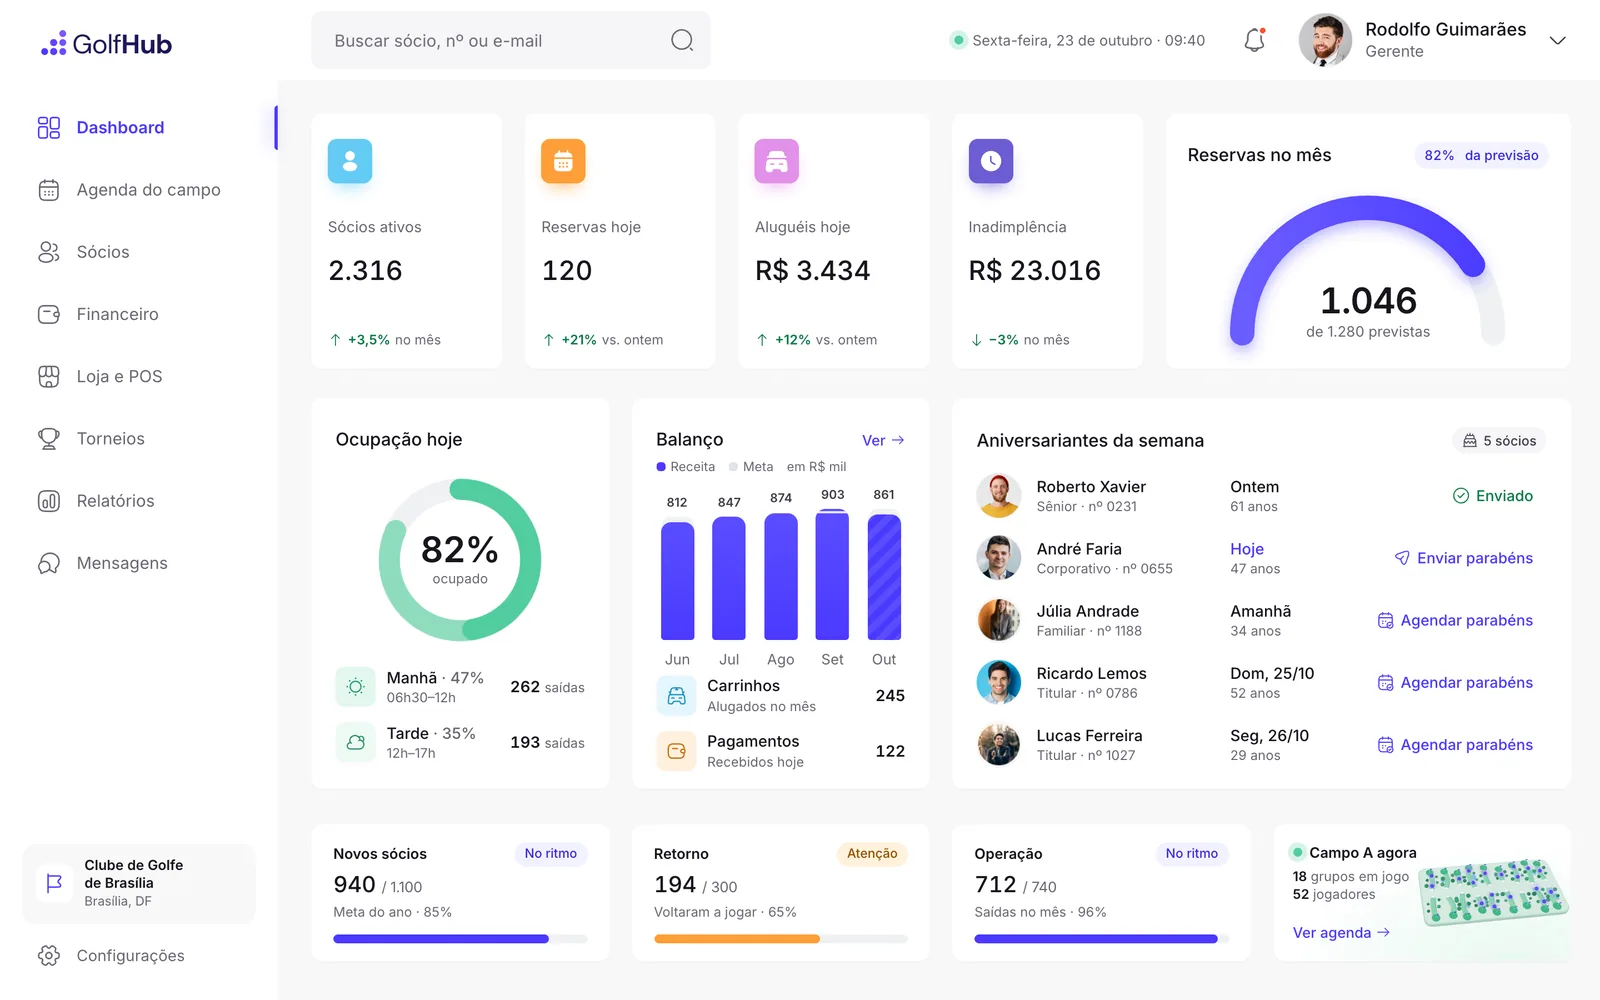Click the Financeiro wallet icon

tap(49, 314)
